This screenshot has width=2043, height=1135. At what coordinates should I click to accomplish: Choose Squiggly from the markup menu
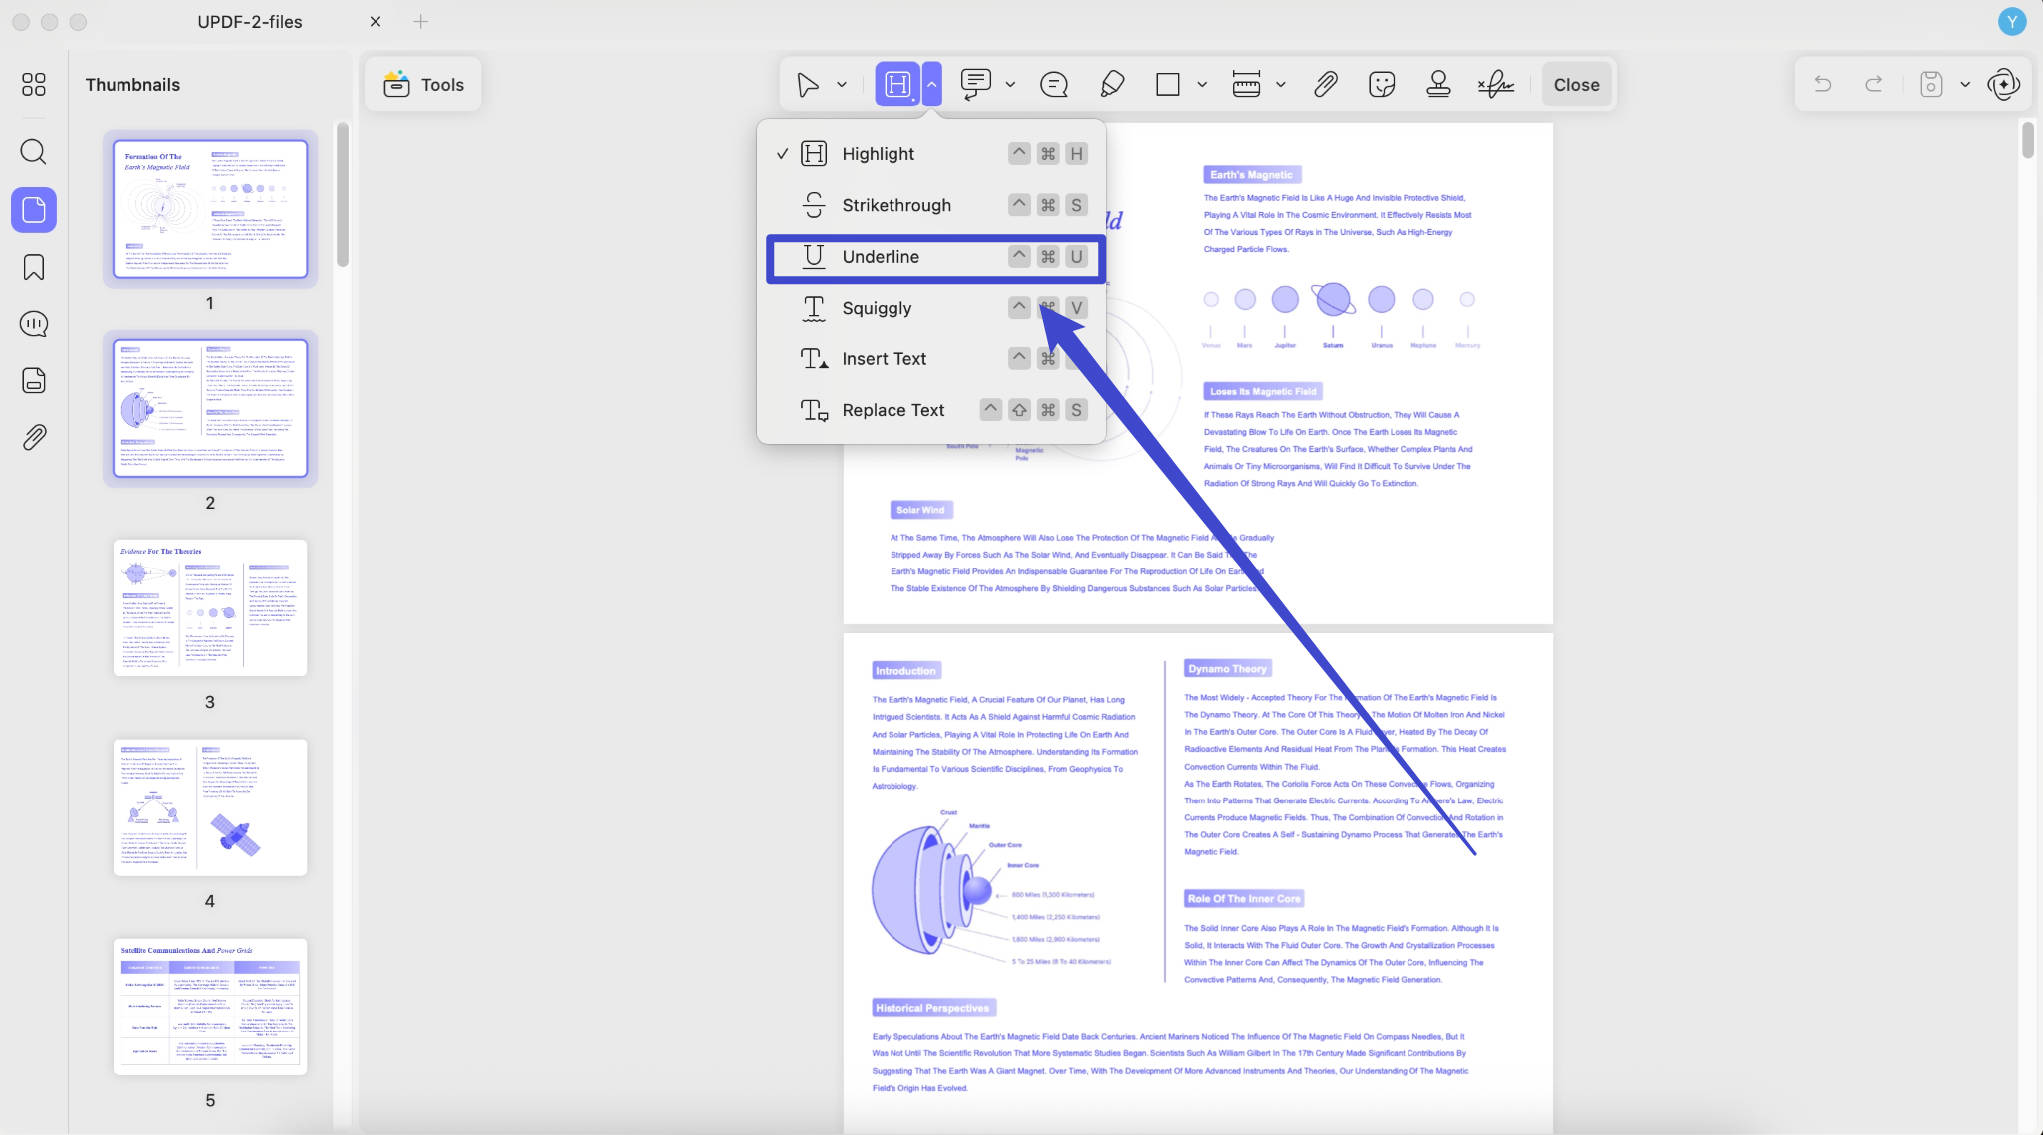[x=932, y=308]
